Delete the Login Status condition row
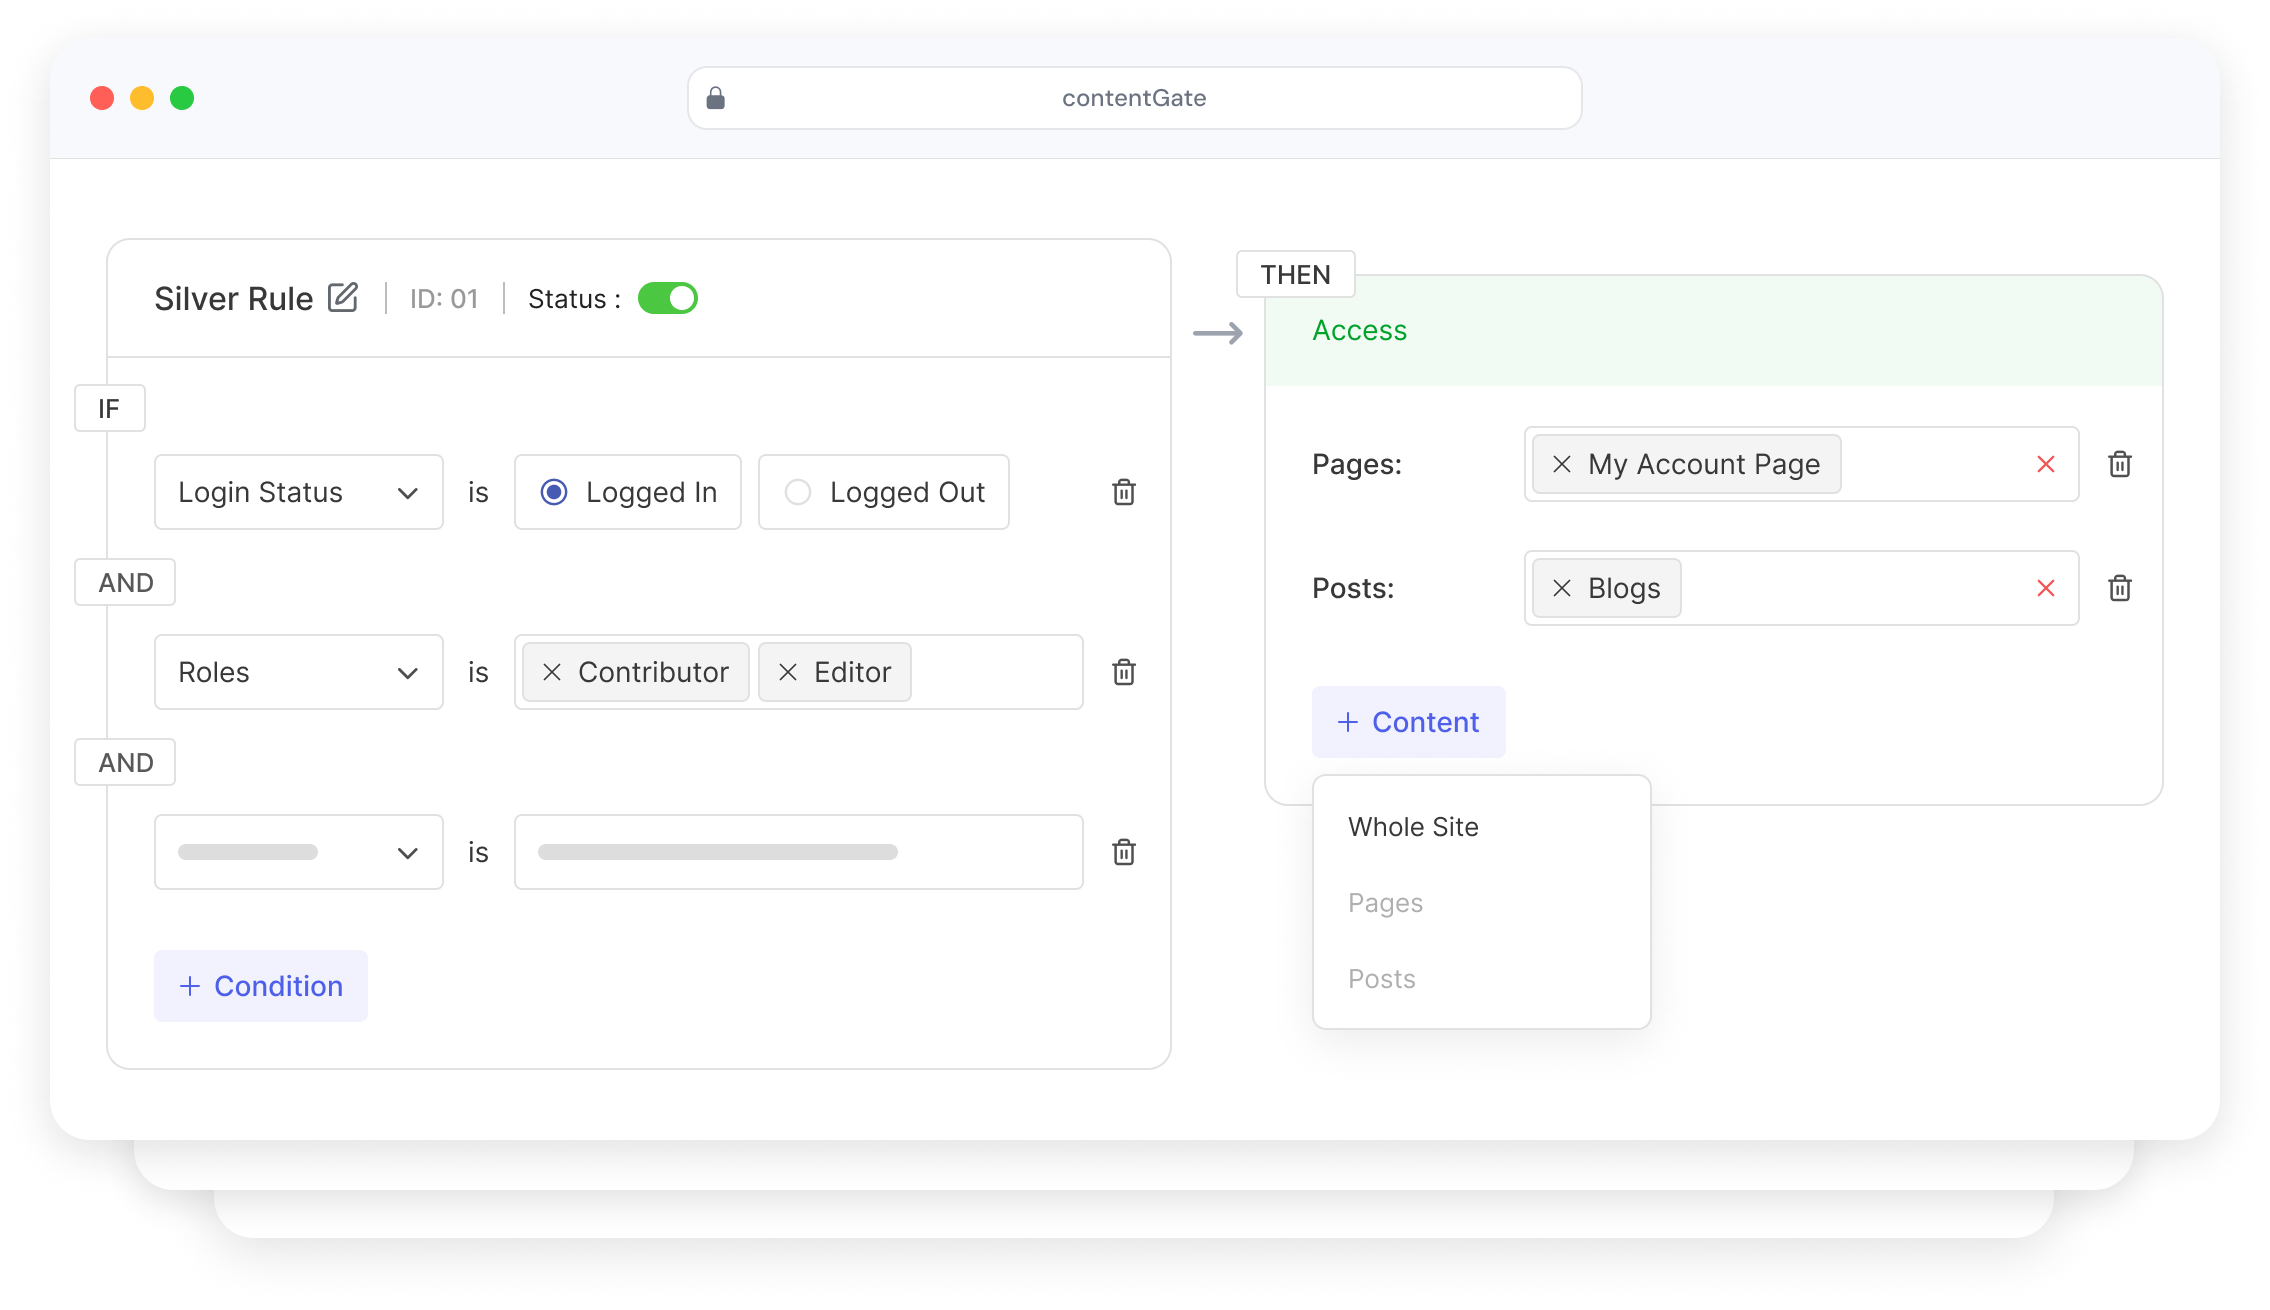Viewport: 2270px width, 1310px height. [x=1124, y=492]
